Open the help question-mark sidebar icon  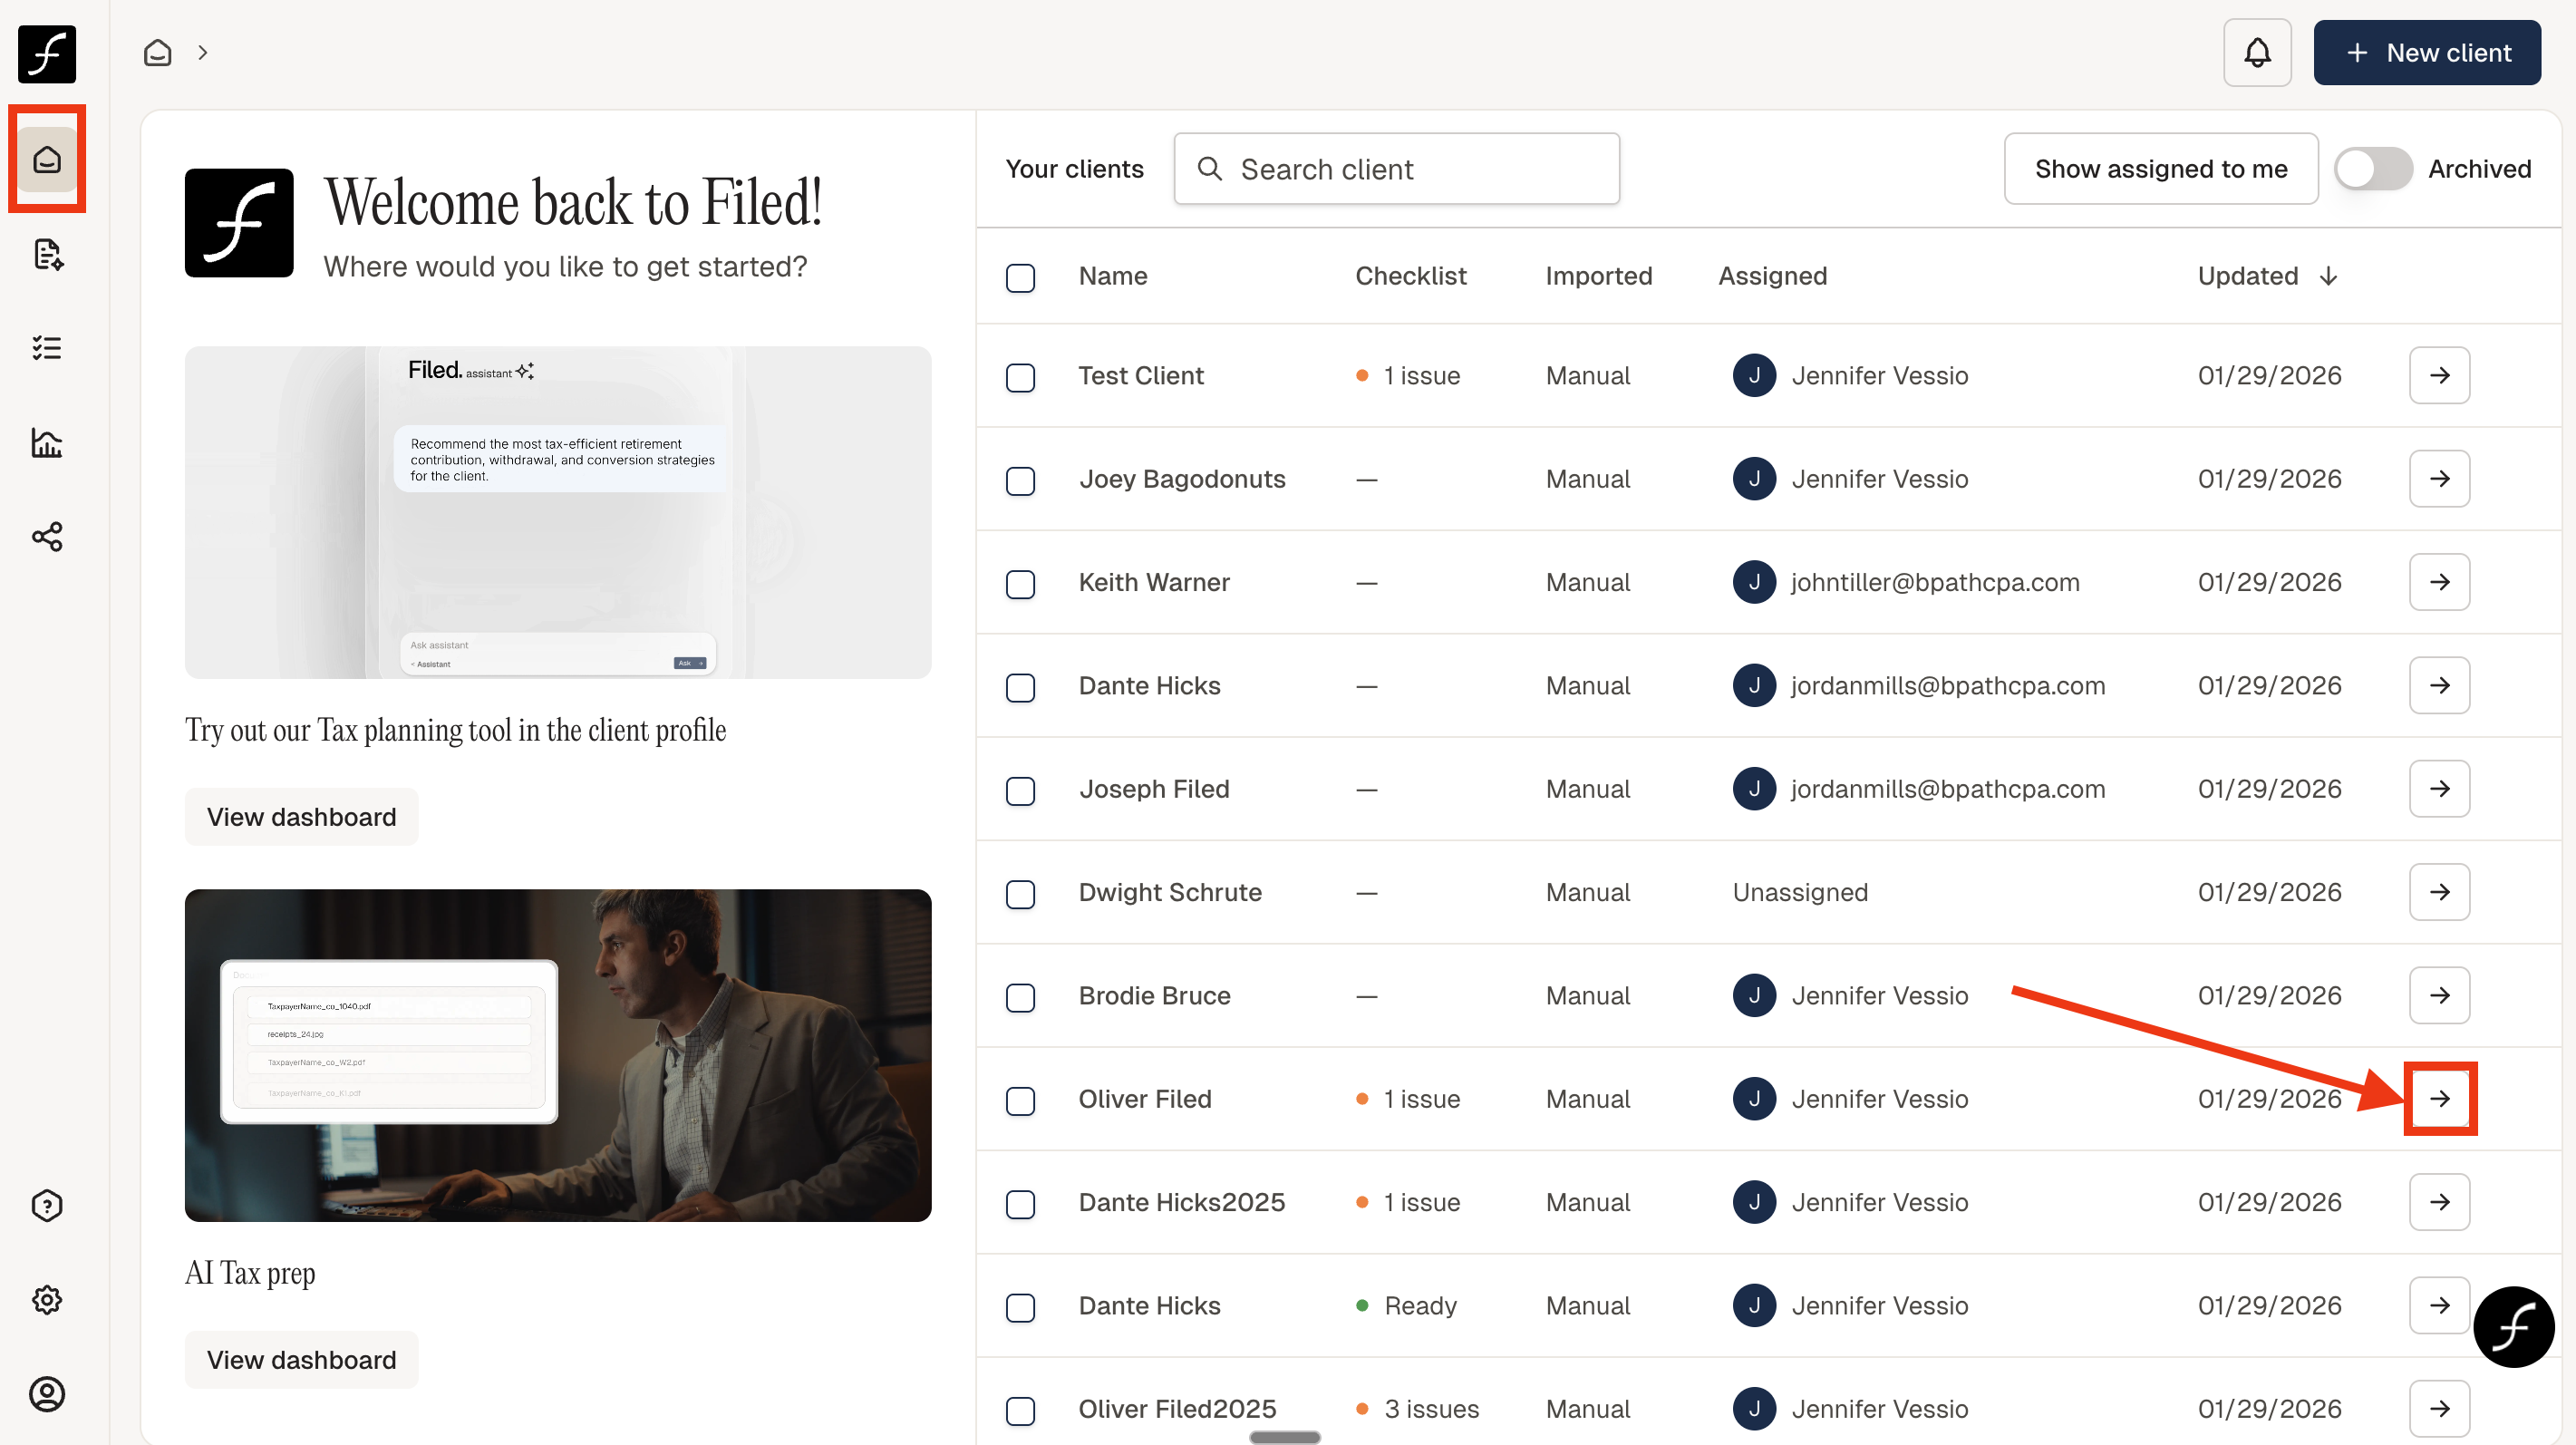pos(47,1206)
